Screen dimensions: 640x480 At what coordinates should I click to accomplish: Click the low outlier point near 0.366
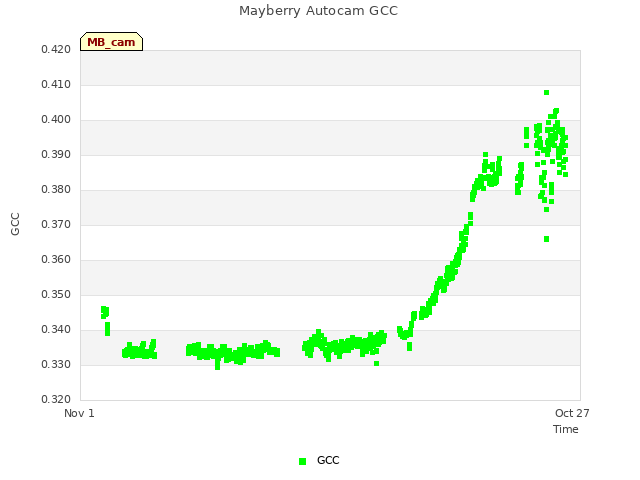(547, 239)
